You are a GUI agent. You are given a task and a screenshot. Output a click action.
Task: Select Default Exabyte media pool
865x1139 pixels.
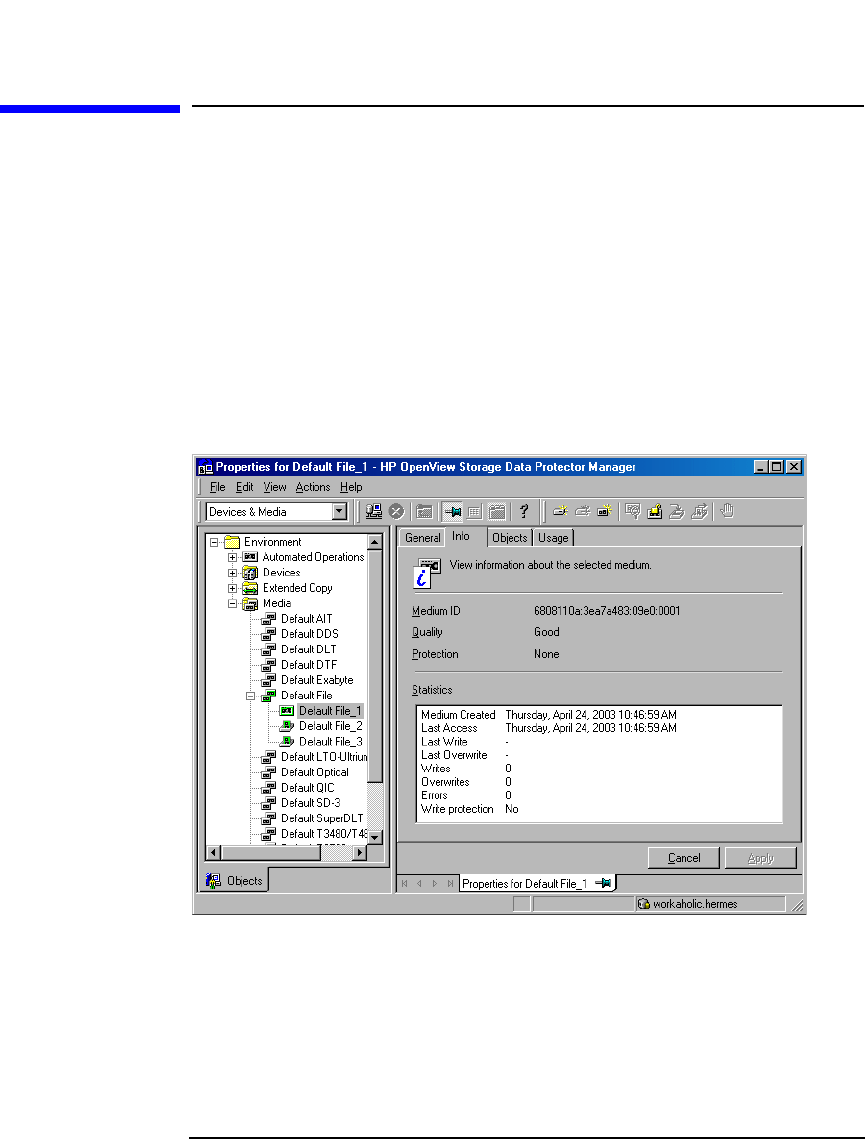click(x=317, y=680)
